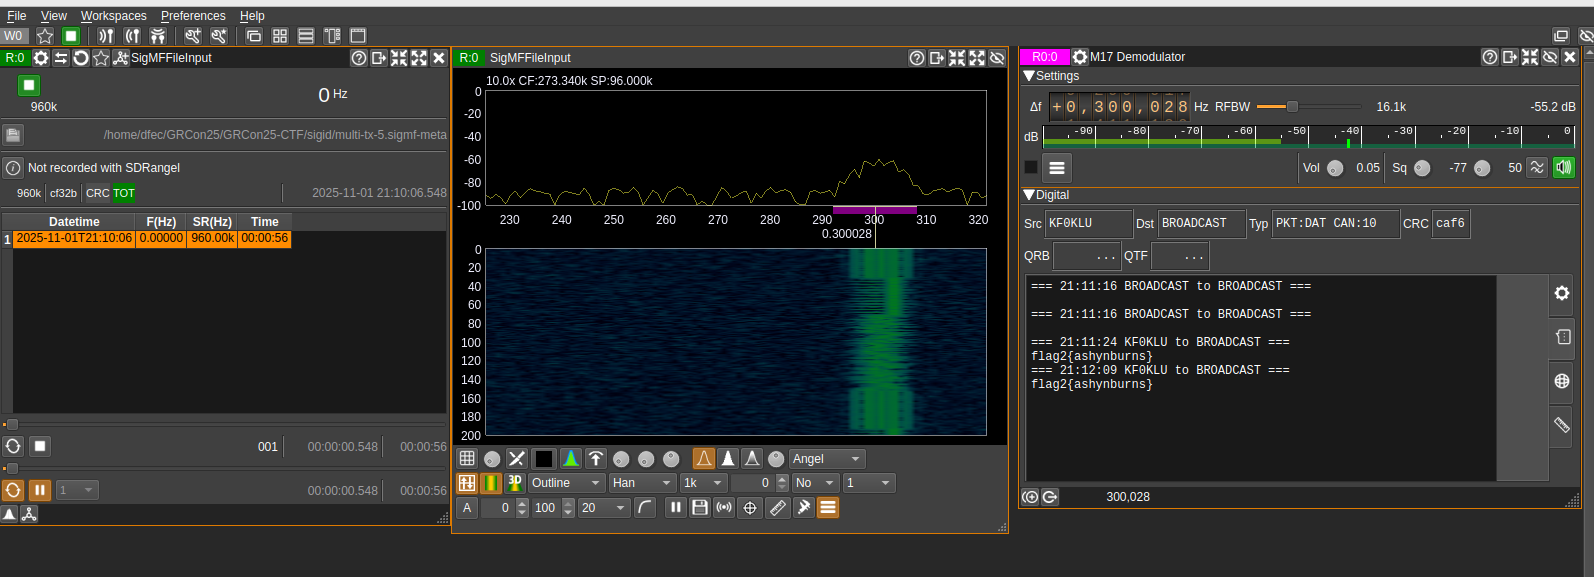
Task: Open the Angel colormap dropdown
Action: tap(826, 459)
